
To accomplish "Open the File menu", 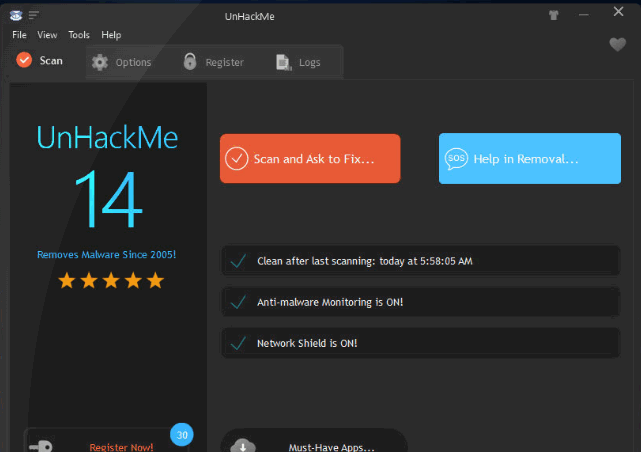I will coord(19,35).
